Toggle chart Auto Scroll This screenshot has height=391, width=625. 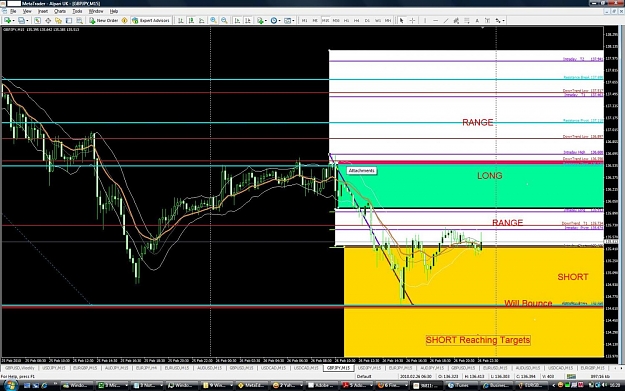[x=237, y=20]
